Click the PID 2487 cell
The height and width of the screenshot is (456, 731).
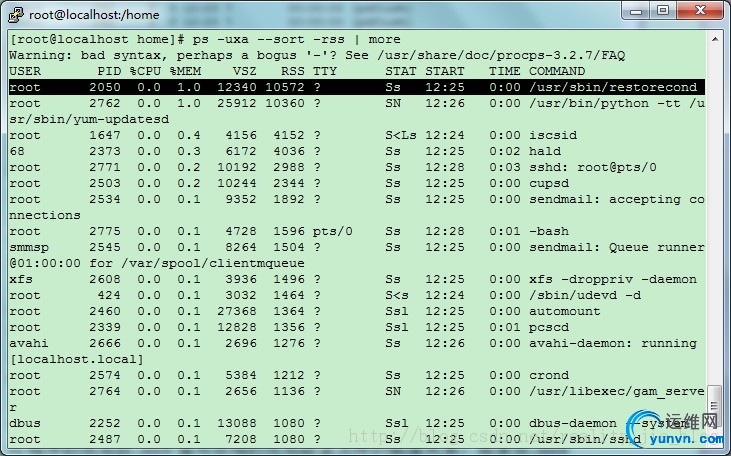point(104,439)
